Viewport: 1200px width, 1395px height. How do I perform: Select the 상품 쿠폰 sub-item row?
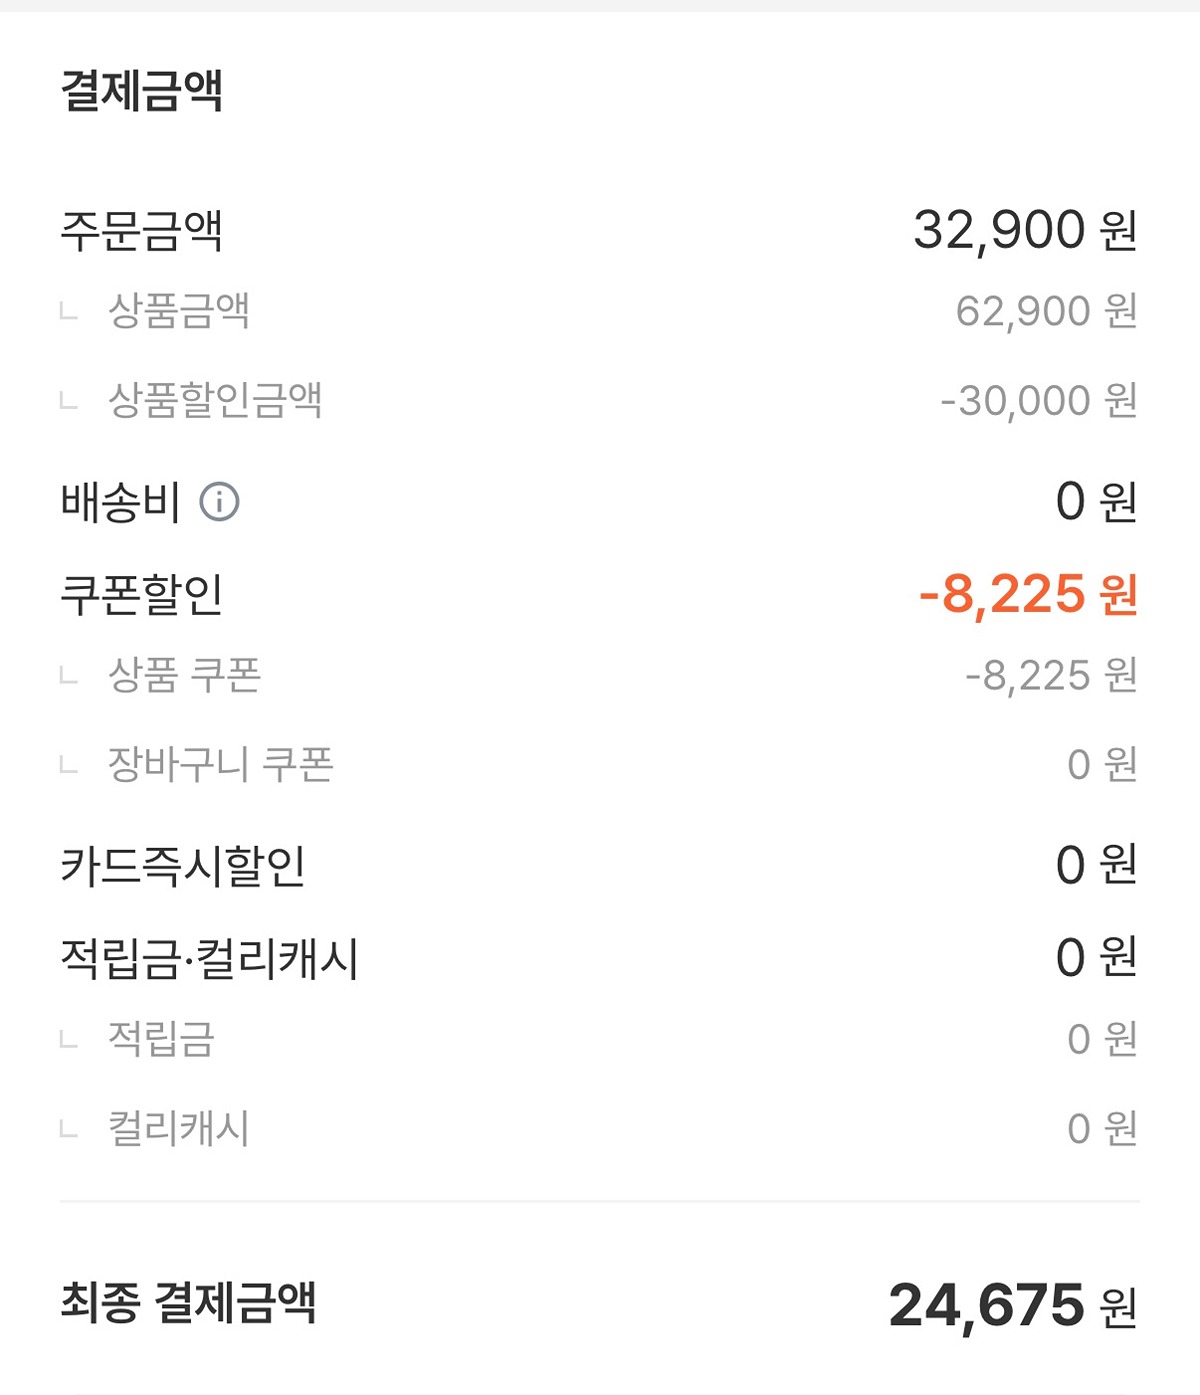[600, 675]
